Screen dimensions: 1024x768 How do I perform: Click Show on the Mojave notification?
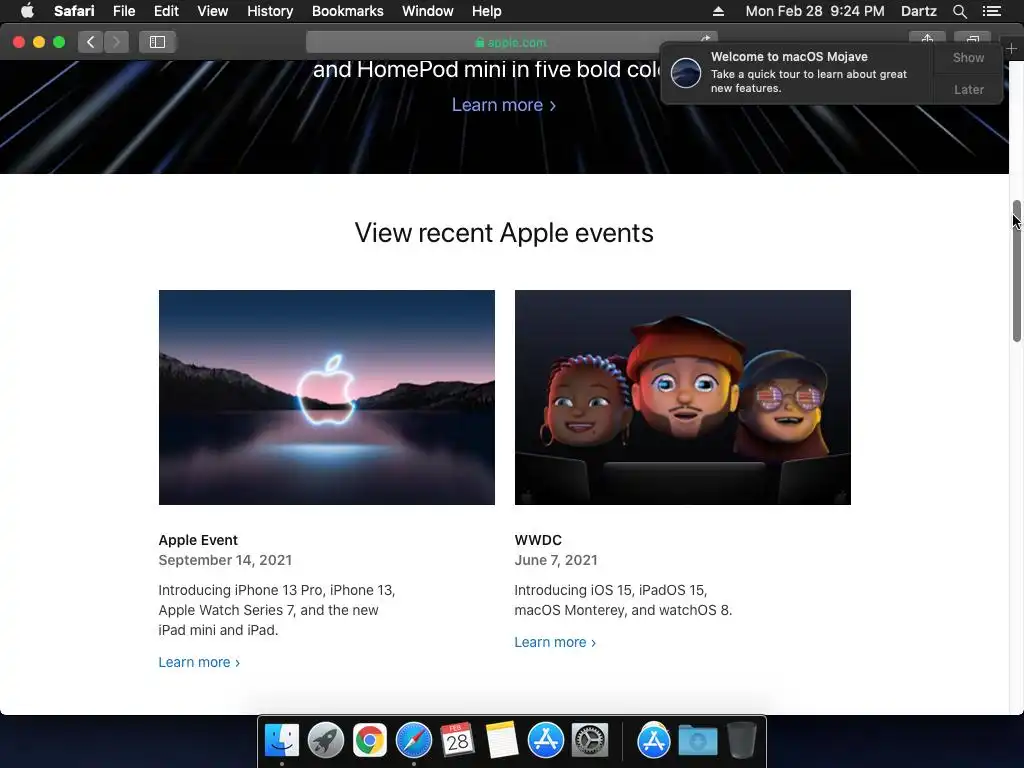(968, 57)
